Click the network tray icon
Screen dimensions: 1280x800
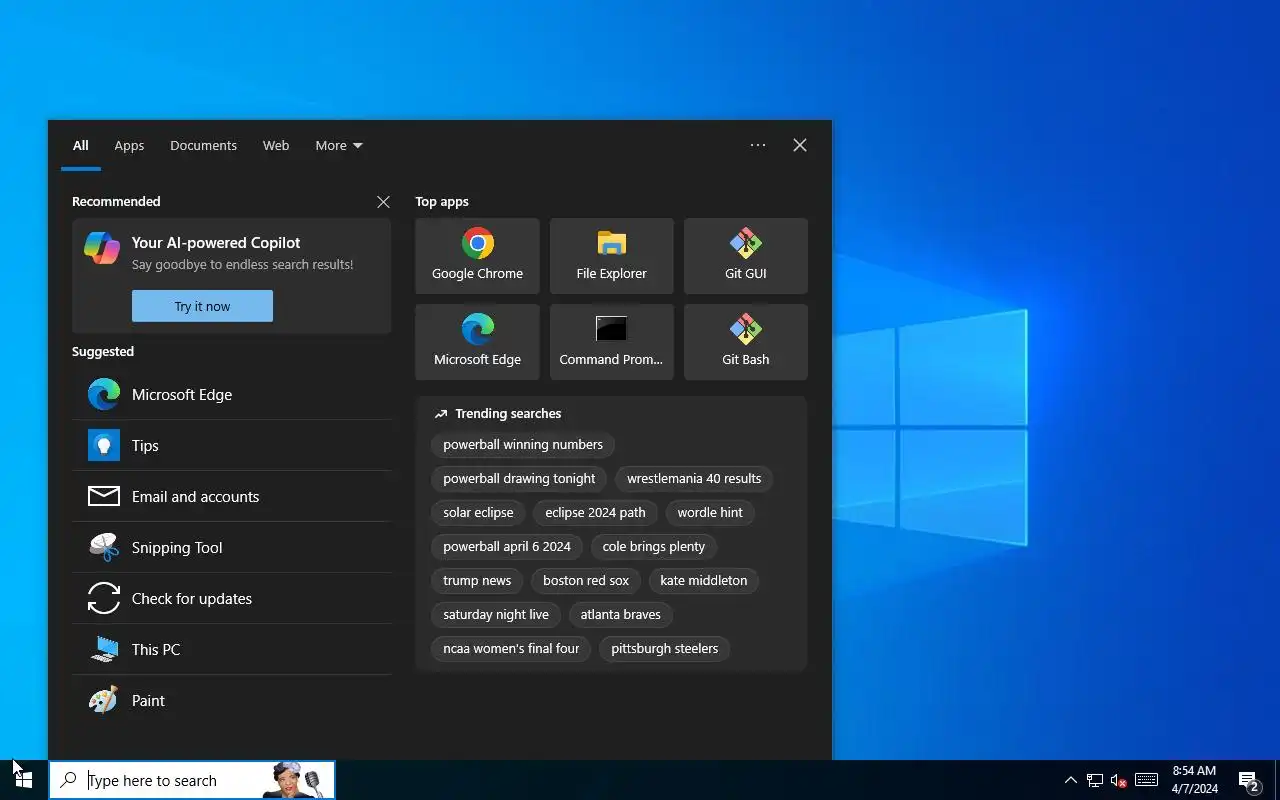pos(1095,780)
